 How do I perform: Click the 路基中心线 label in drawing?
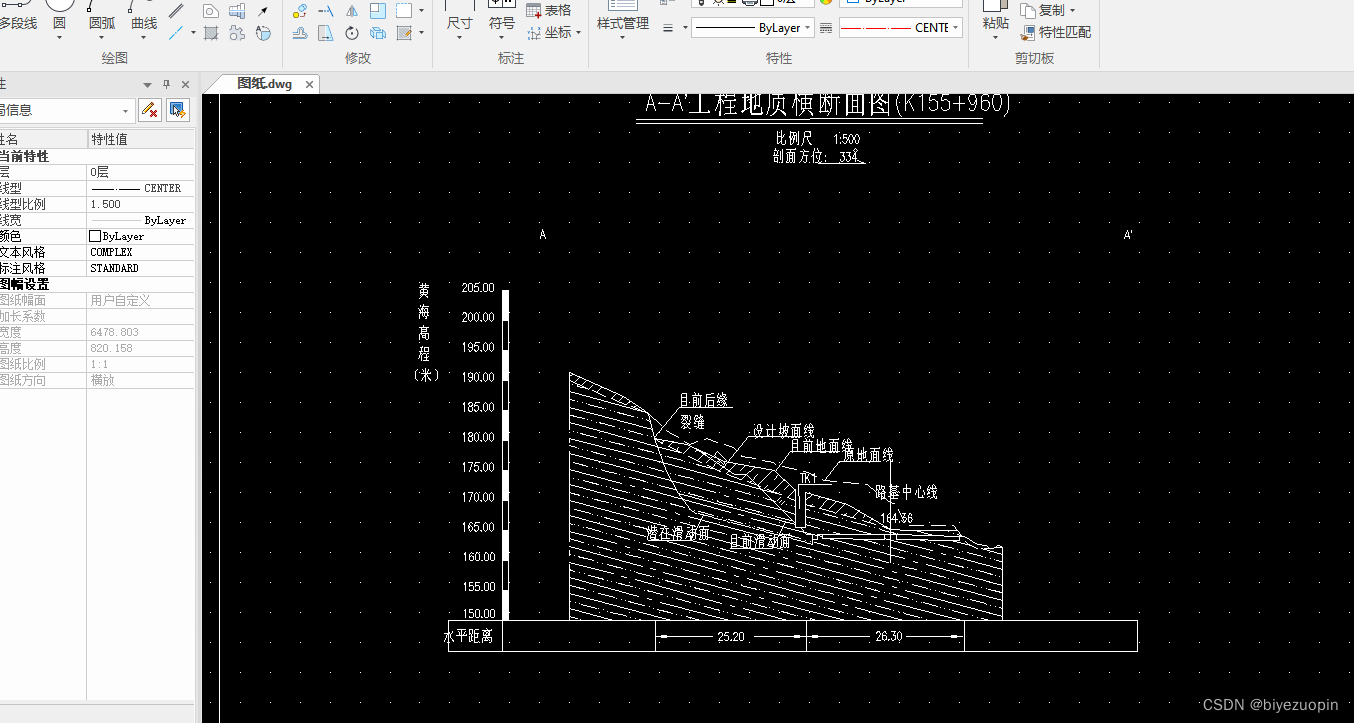click(x=906, y=492)
